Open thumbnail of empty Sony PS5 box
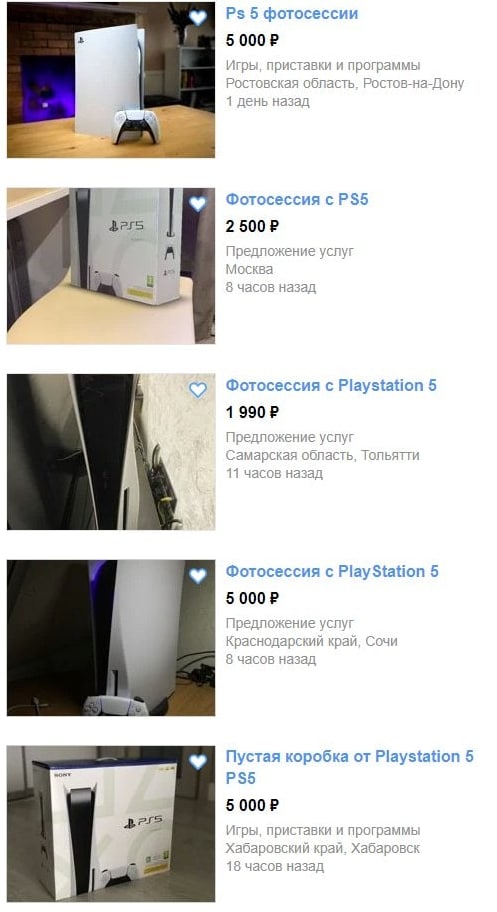This screenshot has height=912, width=497. click(111, 824)
